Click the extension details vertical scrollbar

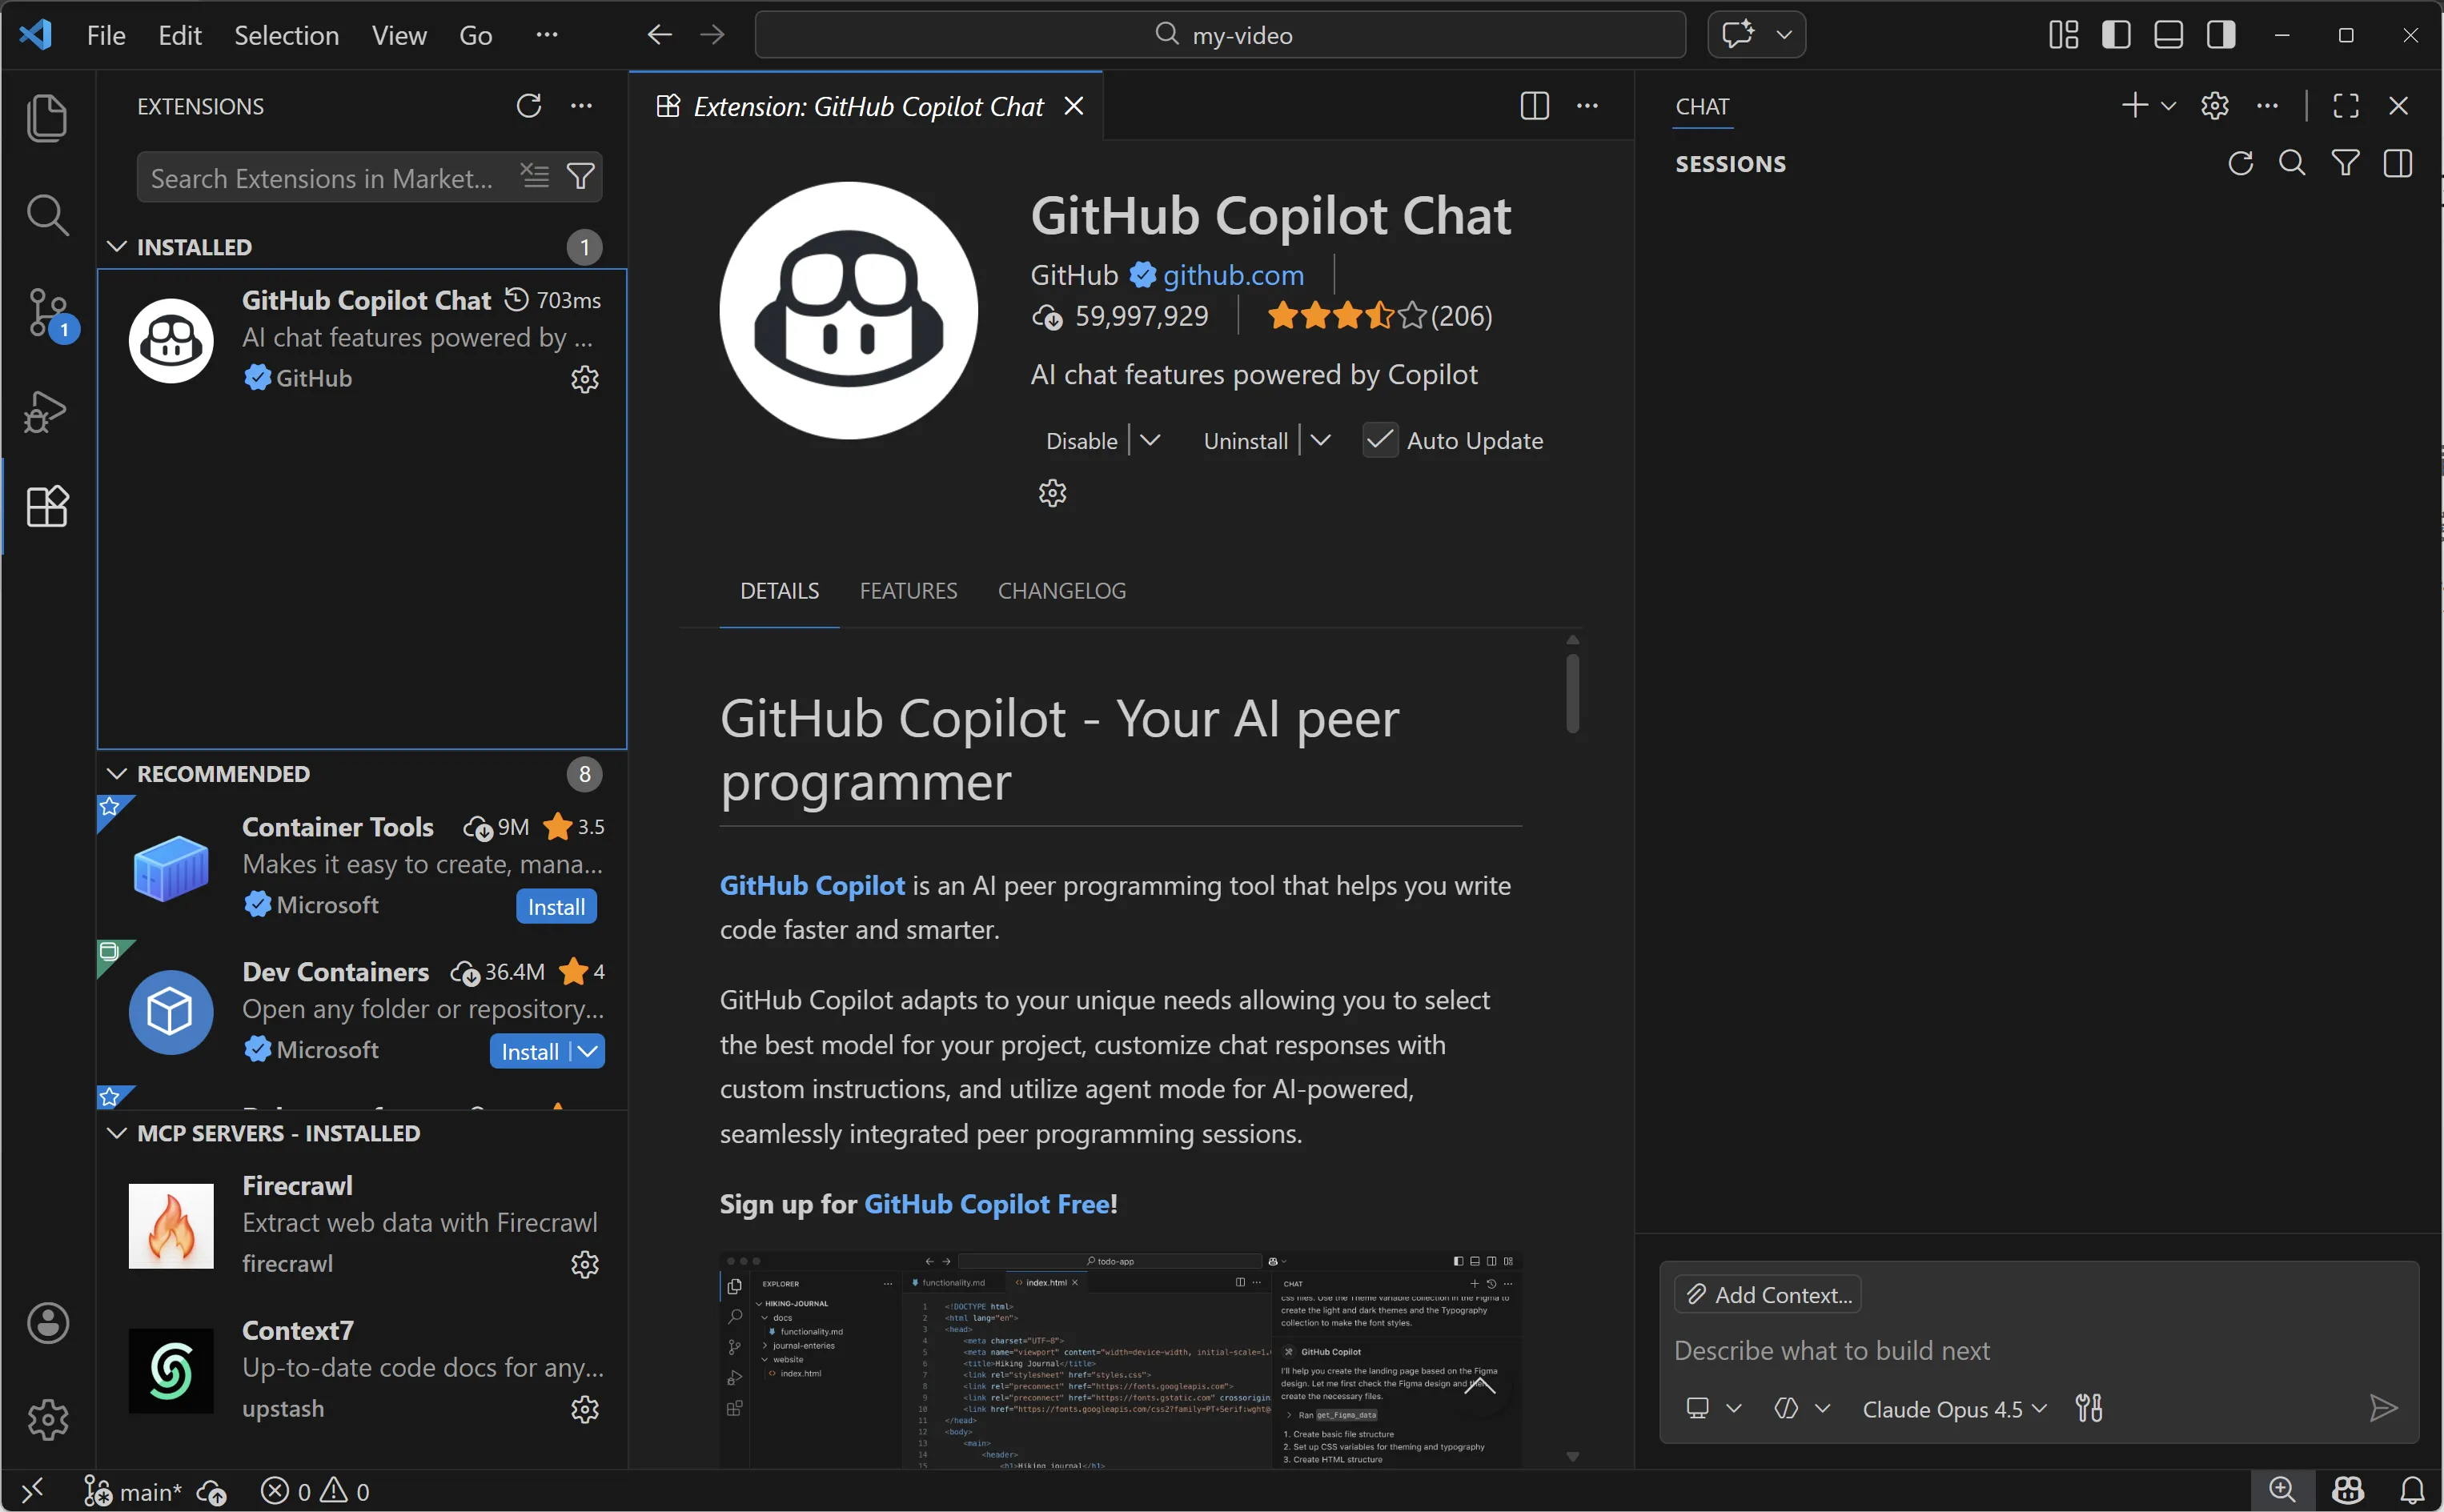pyautogui.click(x=1572, y=693)
